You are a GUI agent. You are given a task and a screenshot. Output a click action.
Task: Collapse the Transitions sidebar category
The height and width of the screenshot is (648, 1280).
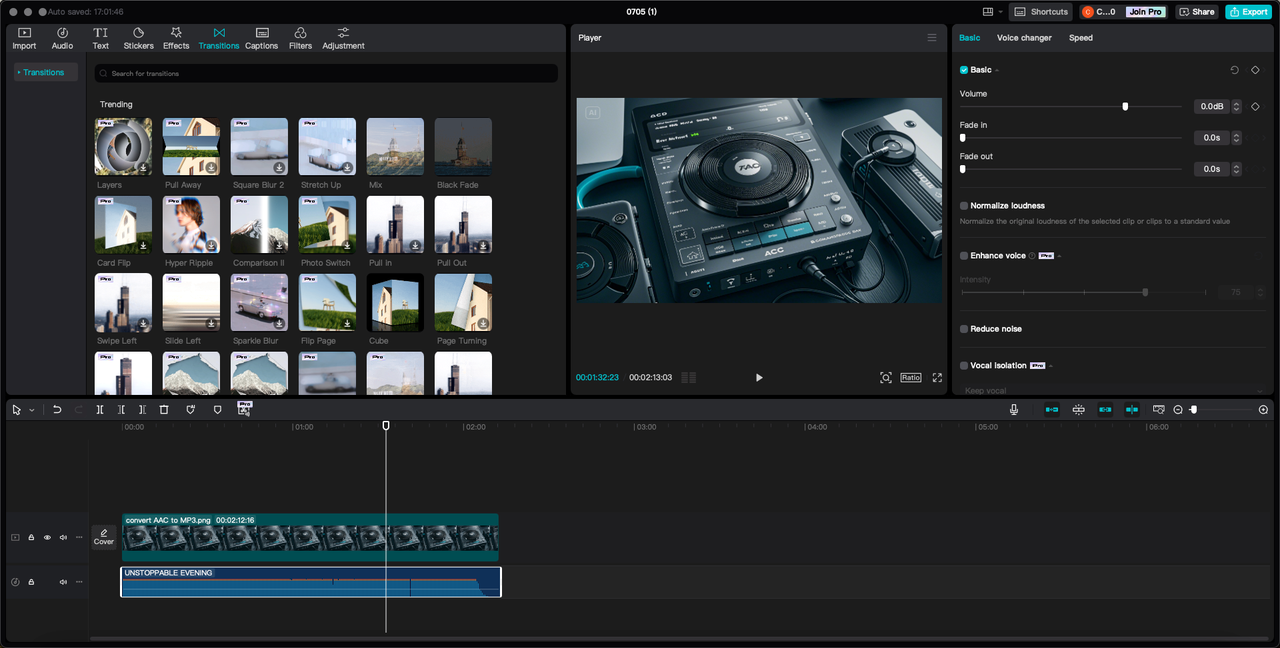[18, 72]
